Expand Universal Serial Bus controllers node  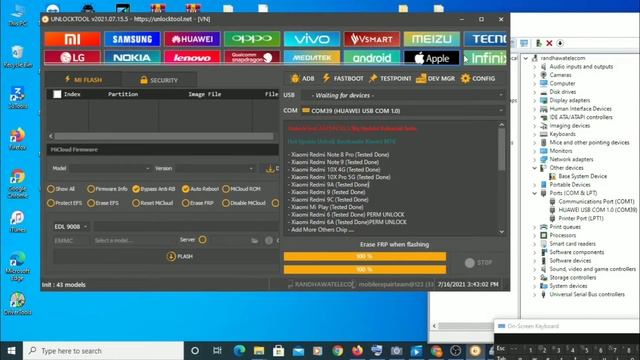pos(535,294)
